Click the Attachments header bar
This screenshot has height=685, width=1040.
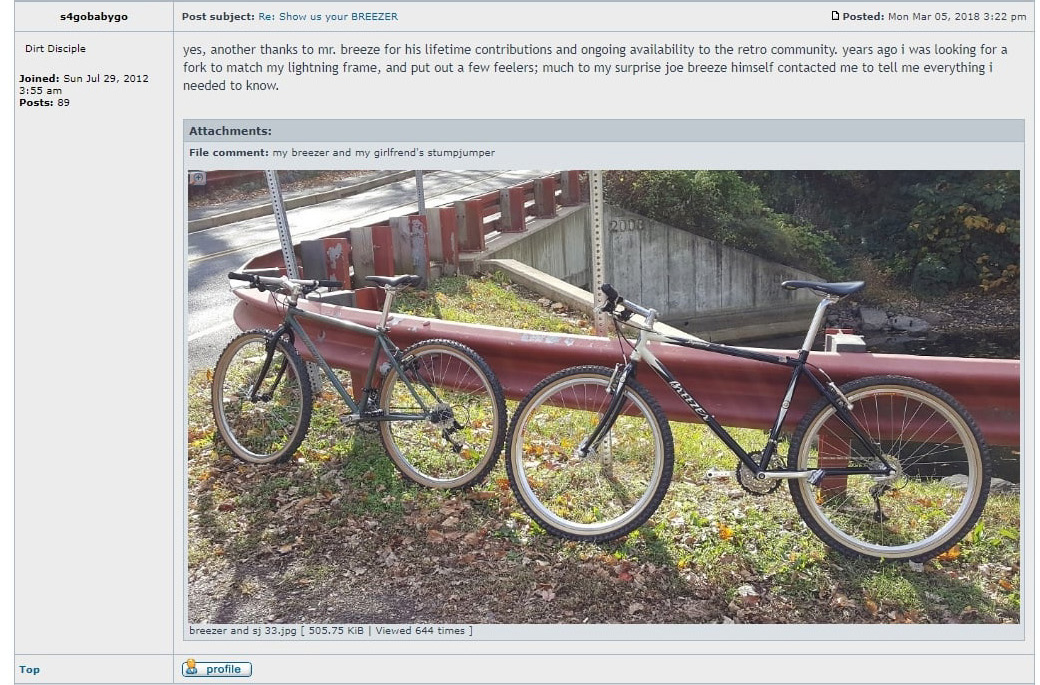[x=604, y=131]
